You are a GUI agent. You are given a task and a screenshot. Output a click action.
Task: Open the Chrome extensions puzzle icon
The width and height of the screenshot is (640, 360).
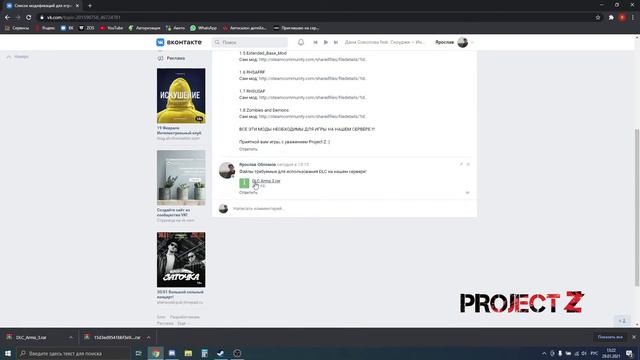(x=611, y=18)
